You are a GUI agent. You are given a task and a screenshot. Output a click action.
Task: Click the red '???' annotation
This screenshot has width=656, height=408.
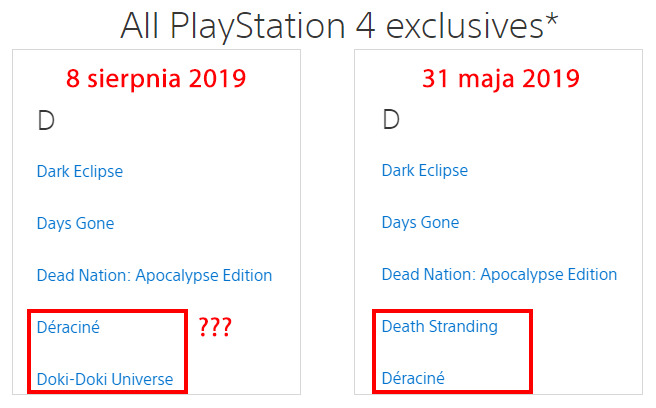click(x=214, y=328)
